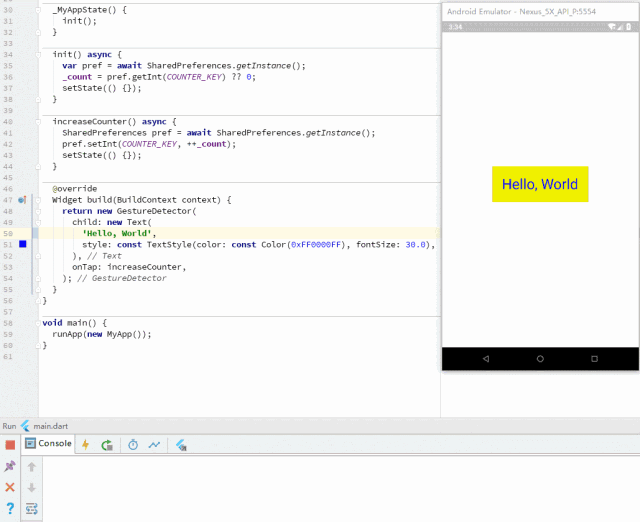This screenshot has height=522, width=640.
Task: Click init(); call on line 31
Action: [80, 21]
